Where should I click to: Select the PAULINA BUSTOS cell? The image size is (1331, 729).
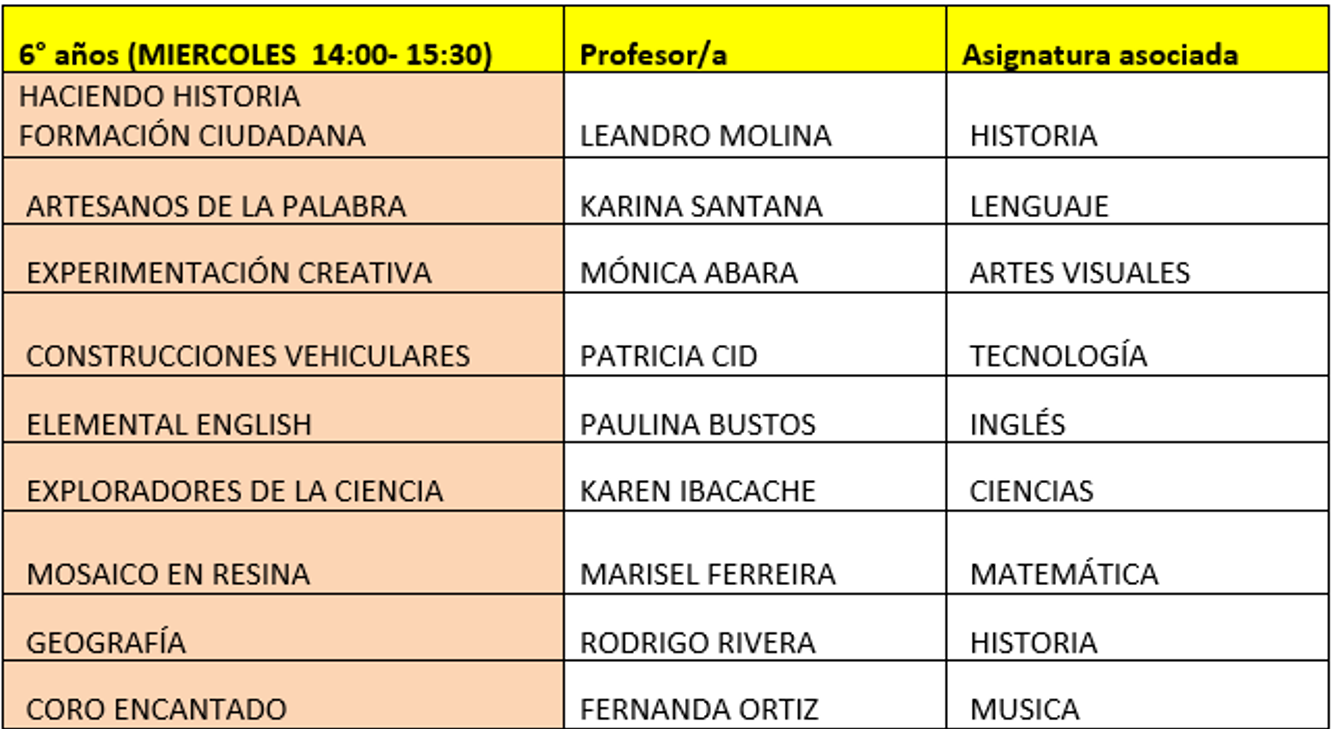click(x=698, y=425)
